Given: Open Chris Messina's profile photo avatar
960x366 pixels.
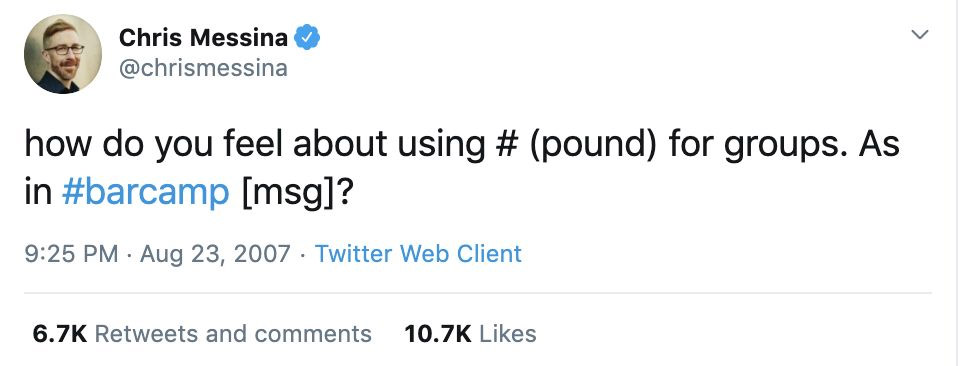Looking at the screenshot, I should coord(63,54).
